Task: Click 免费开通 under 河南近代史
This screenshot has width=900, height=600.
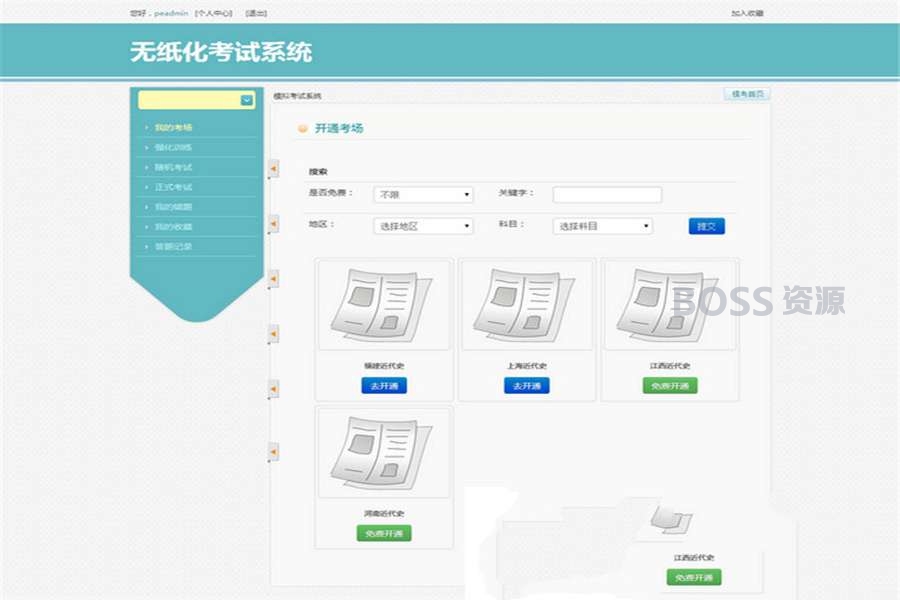Action: [384, 533]
